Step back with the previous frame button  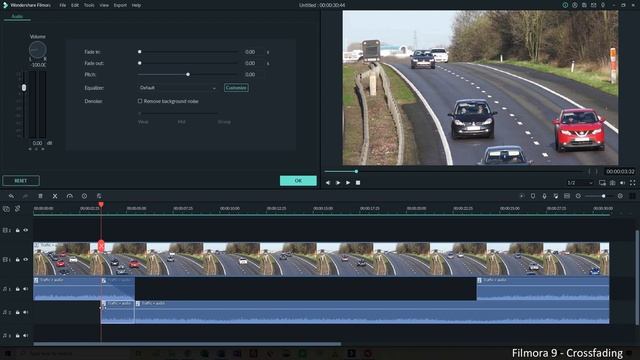328,183
